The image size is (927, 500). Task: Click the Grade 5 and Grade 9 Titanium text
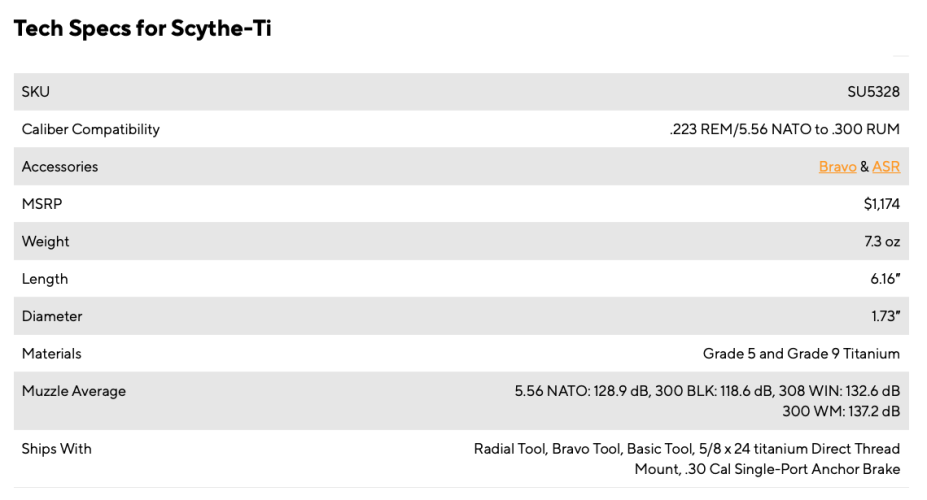point(801,353)
